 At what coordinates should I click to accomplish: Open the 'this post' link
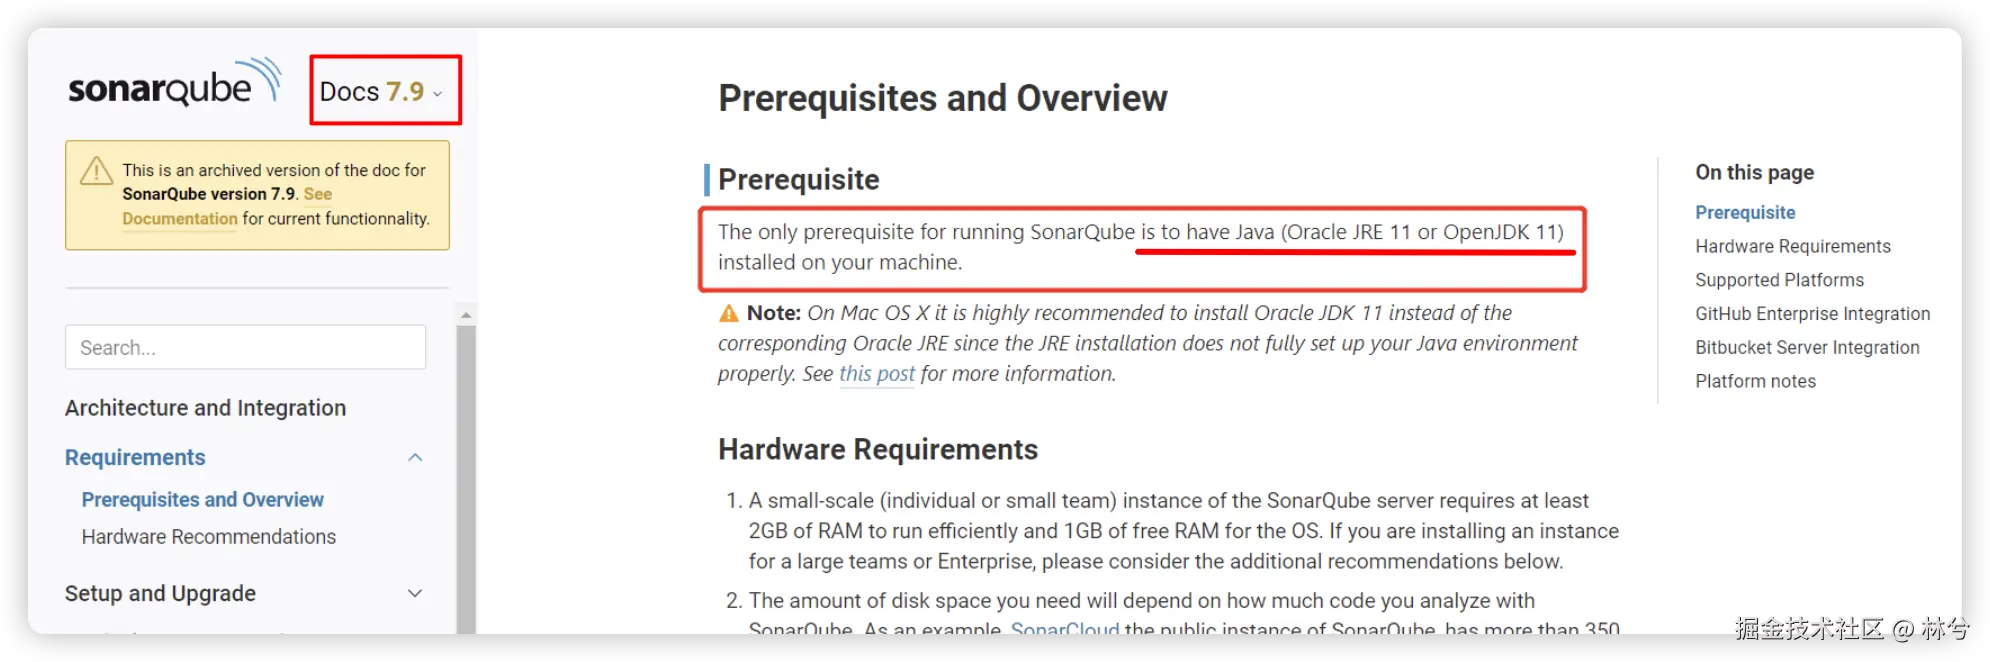tap(876, 374)
